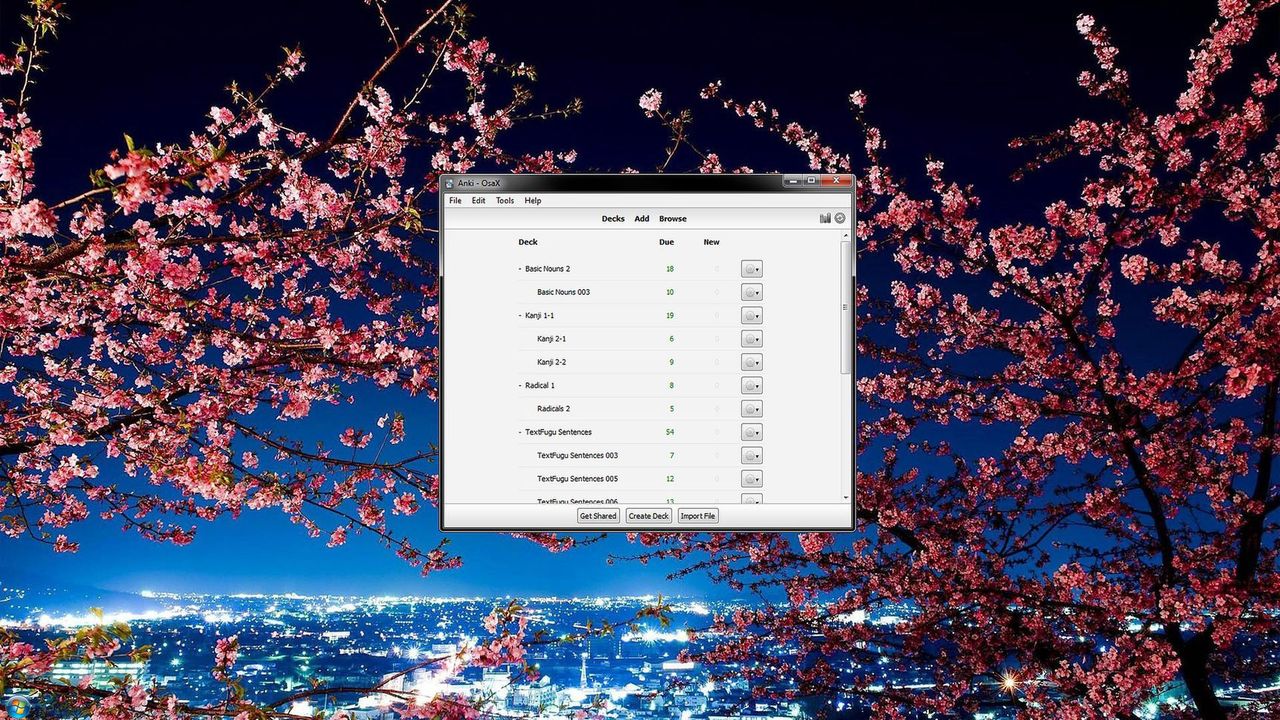Open options gear for TextFugu Sentences 003
This screenshot has height=720, width=1280.
pos(752,455)
